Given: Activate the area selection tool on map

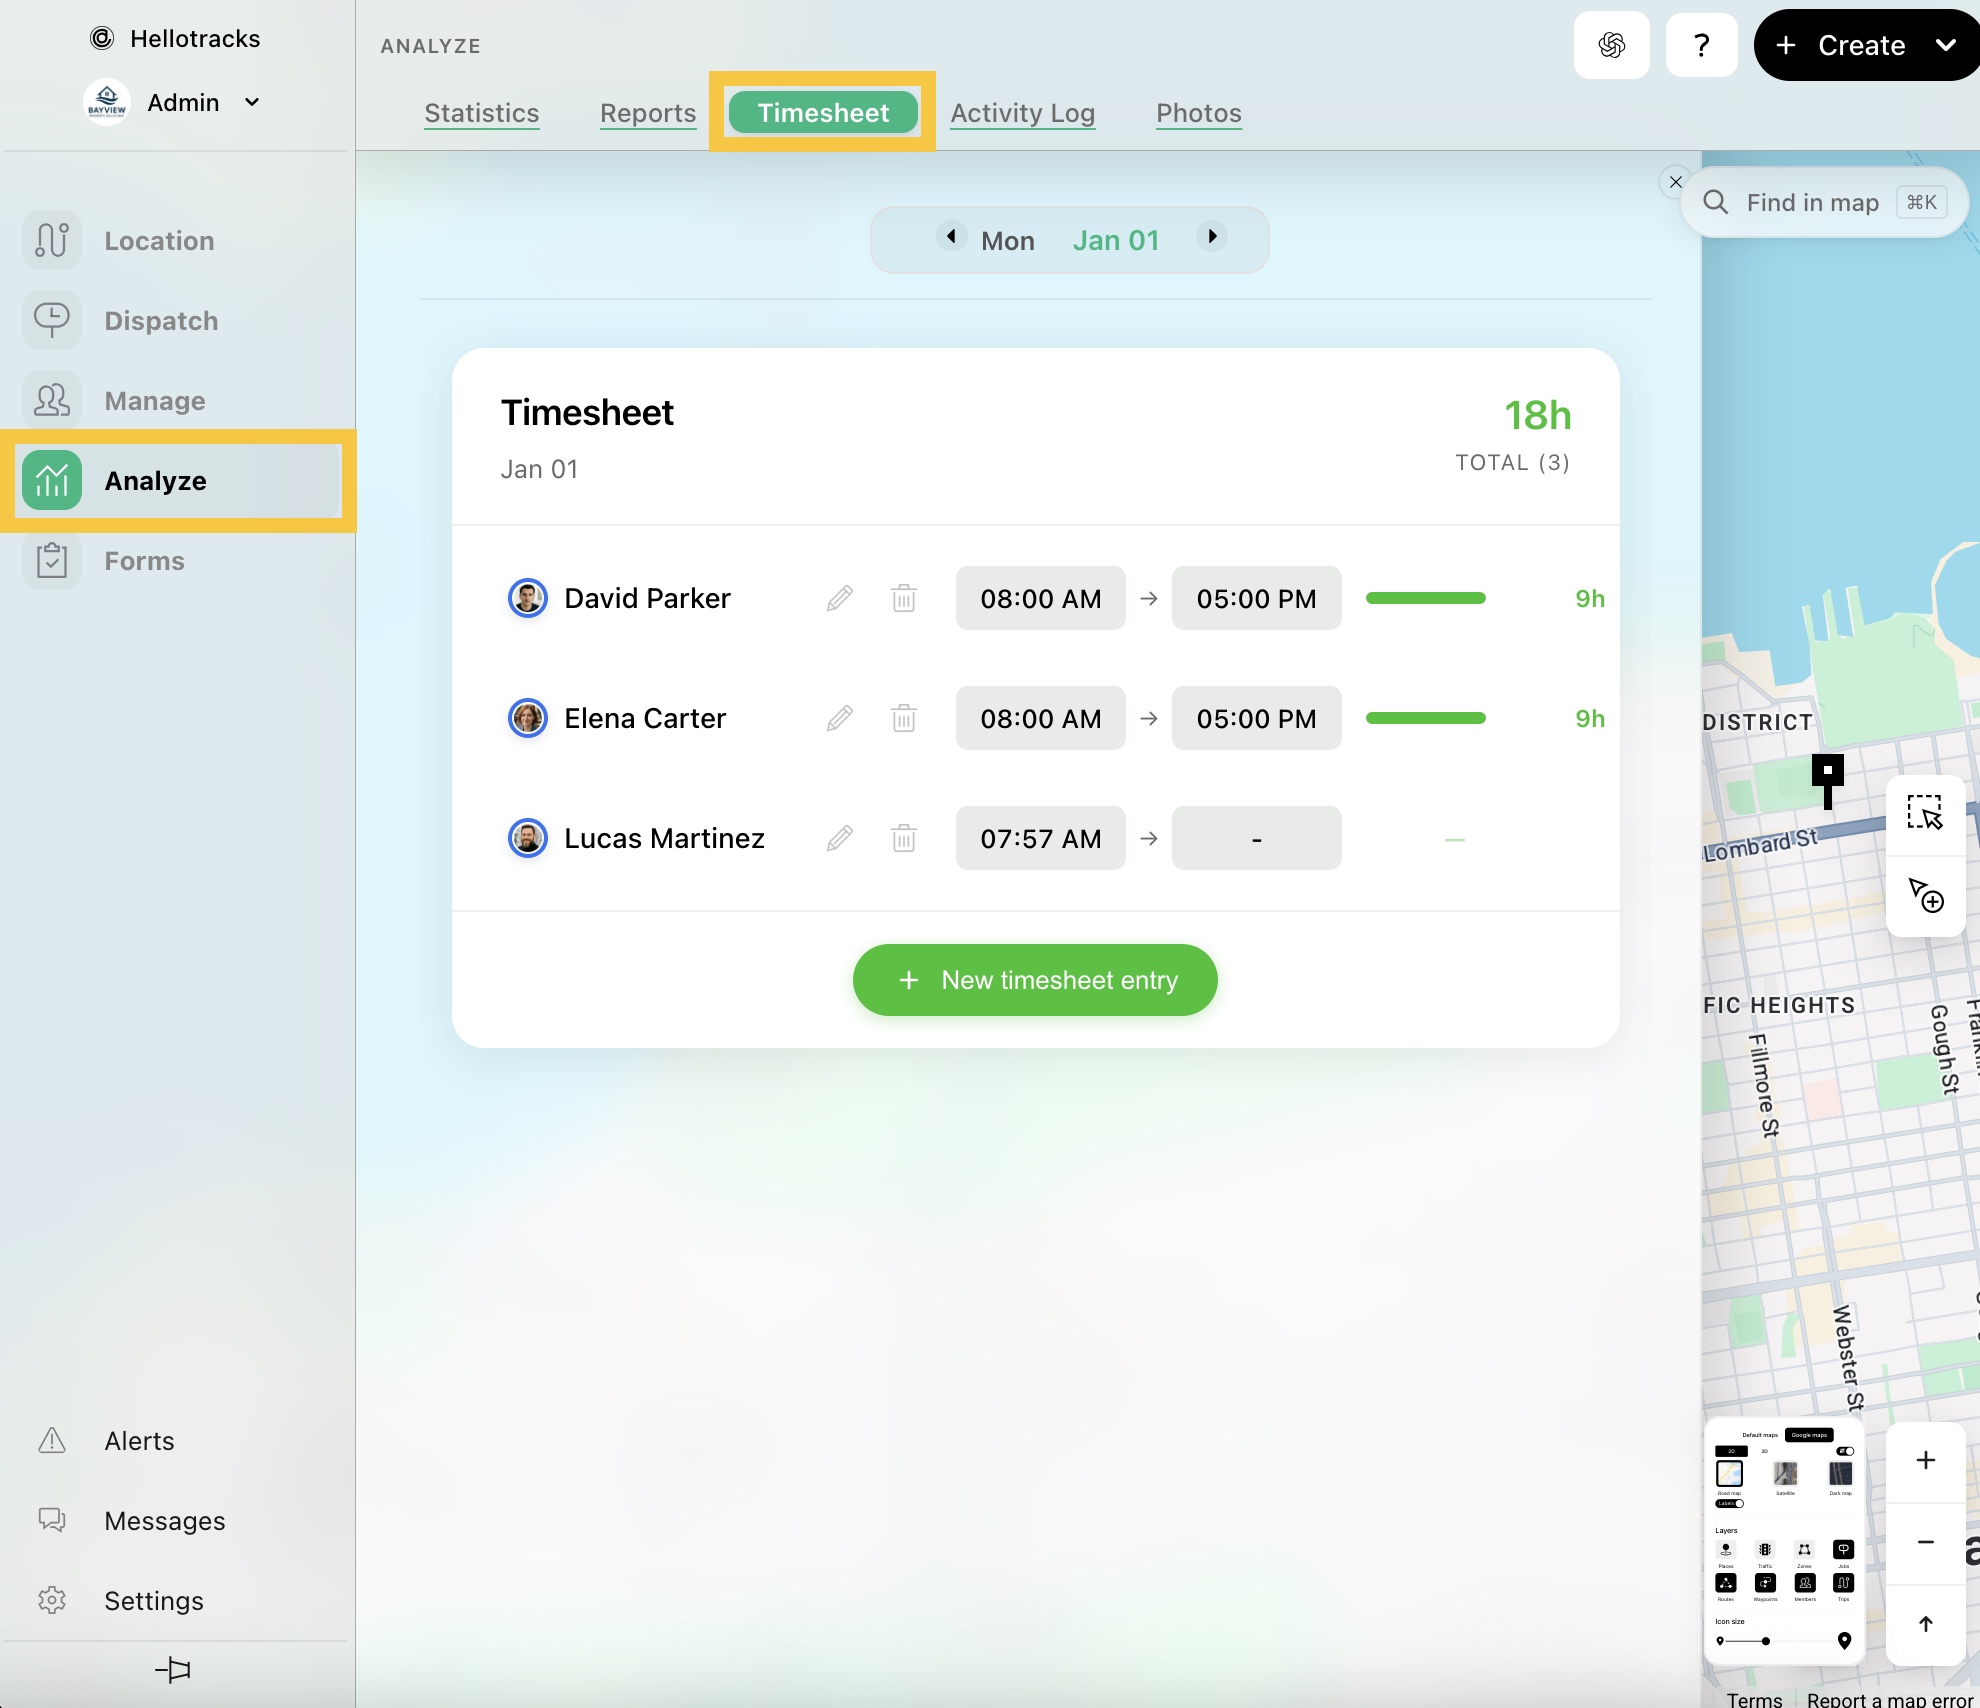Looking at the screenshot, I should 1925,813.
